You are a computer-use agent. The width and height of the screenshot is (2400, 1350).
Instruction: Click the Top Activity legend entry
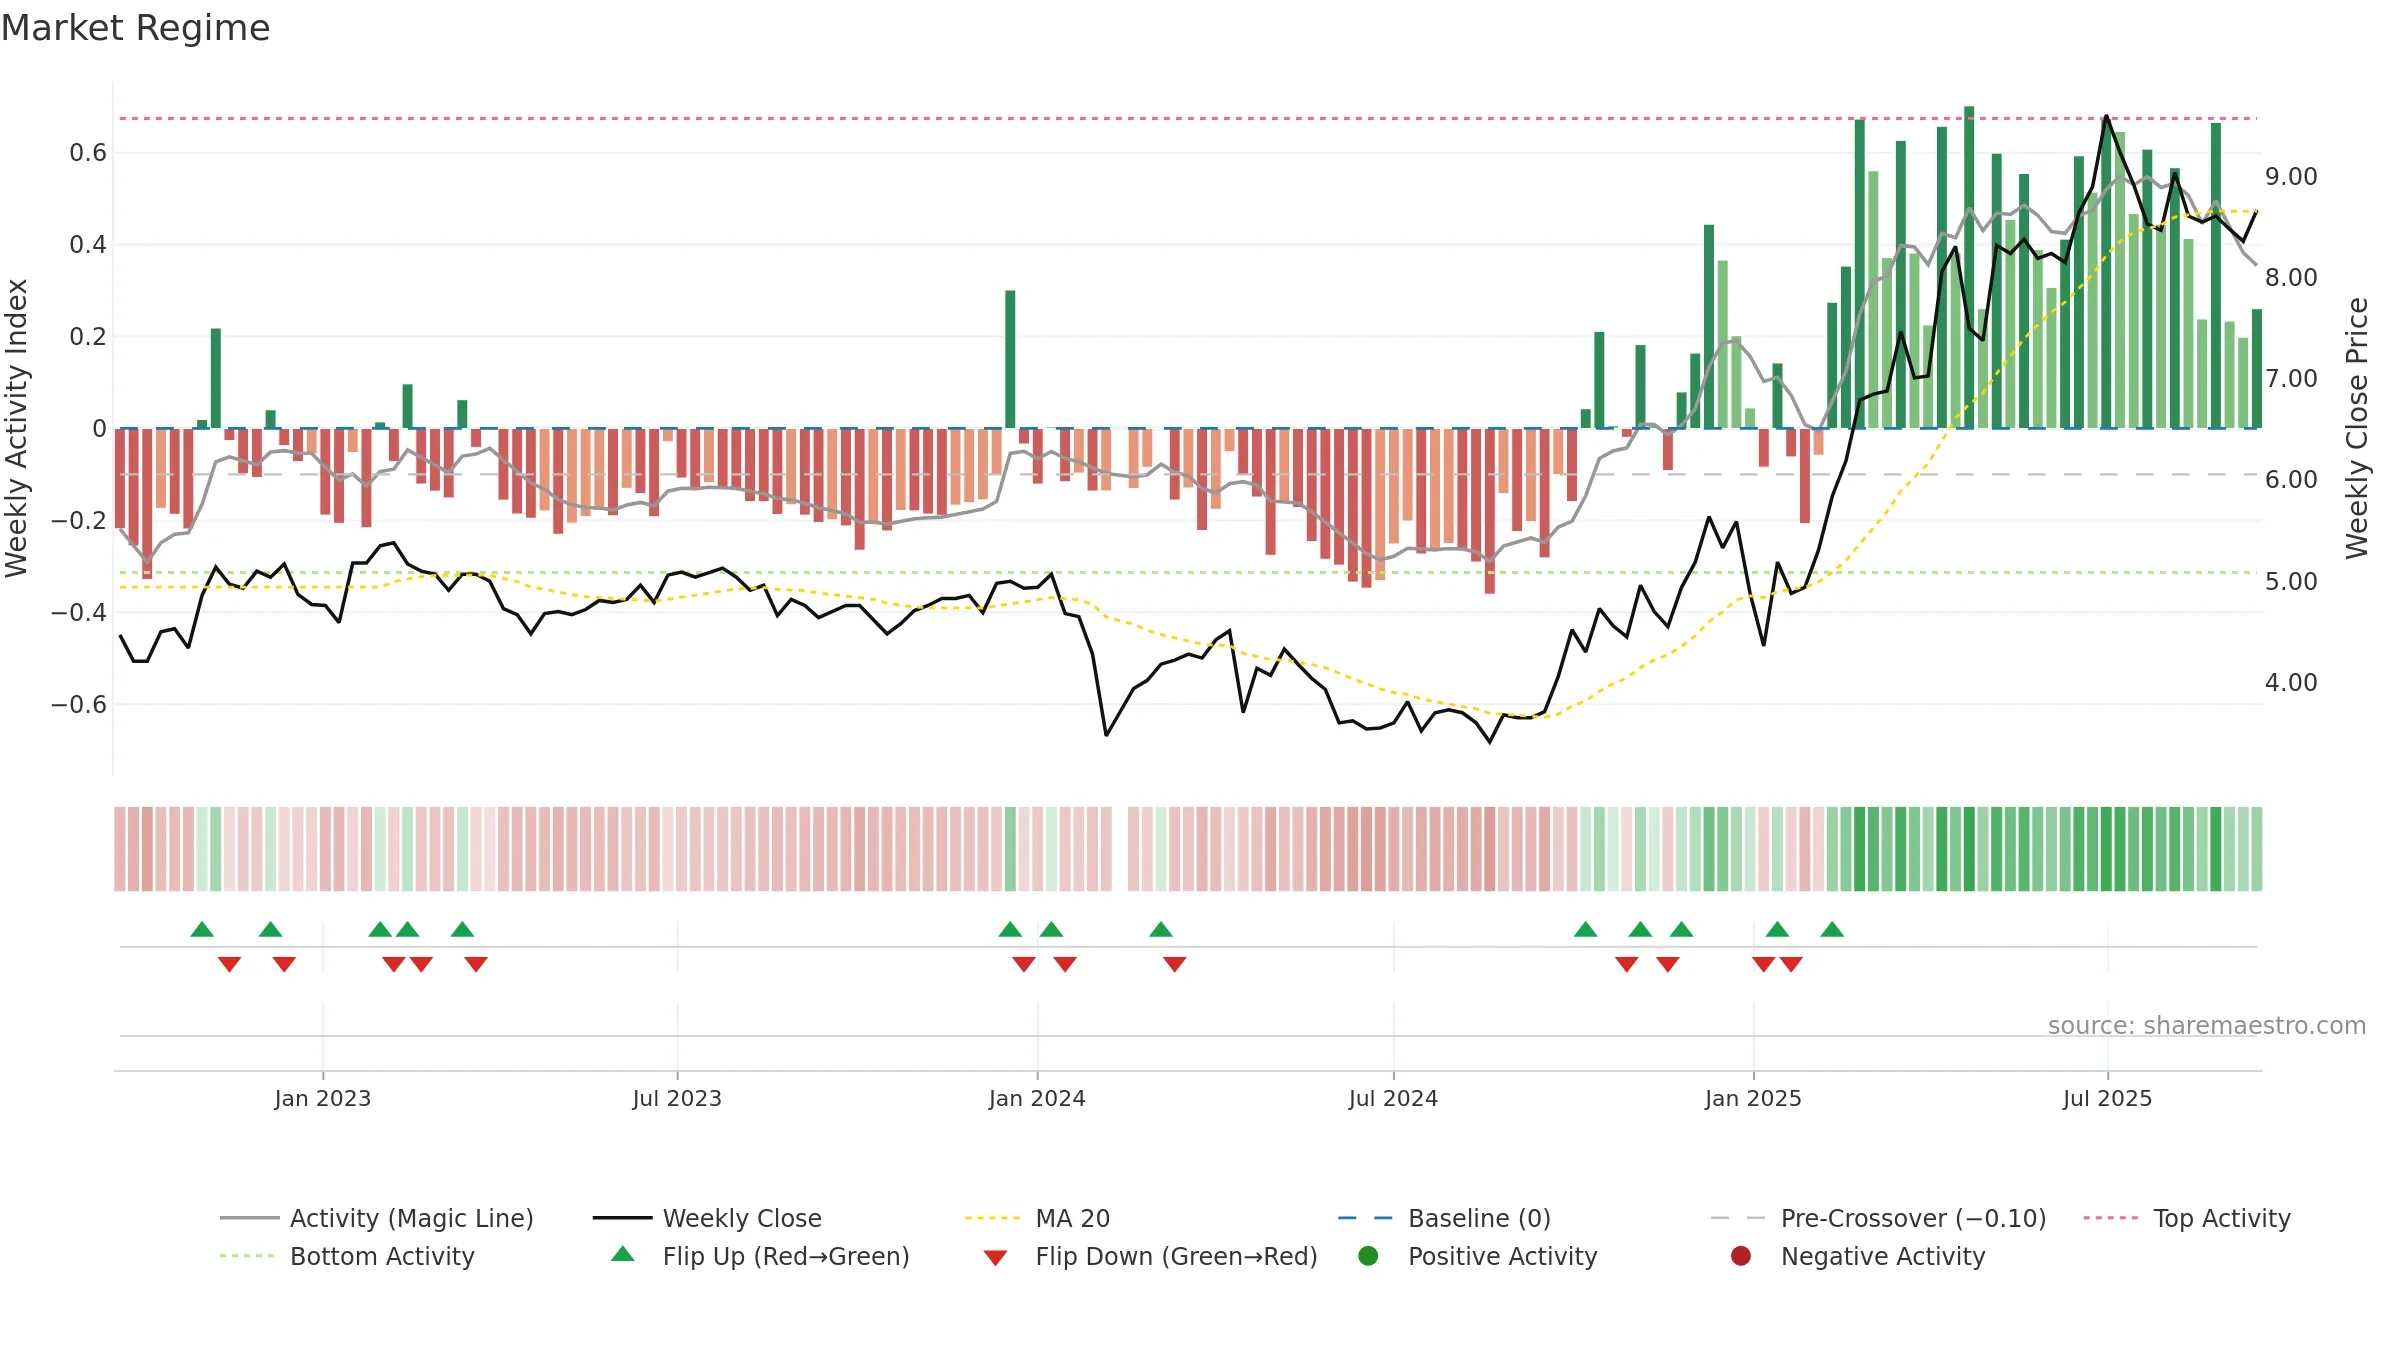pos(2187,1218)
